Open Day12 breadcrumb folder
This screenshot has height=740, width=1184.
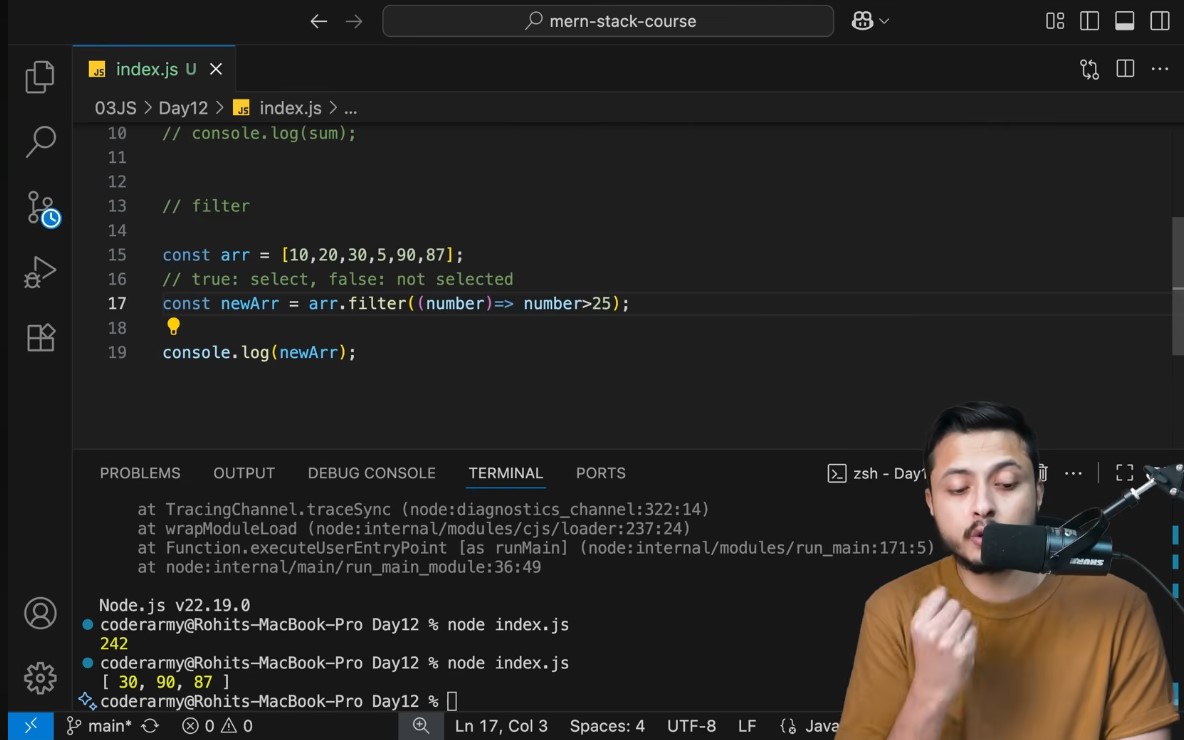(183, 108)
